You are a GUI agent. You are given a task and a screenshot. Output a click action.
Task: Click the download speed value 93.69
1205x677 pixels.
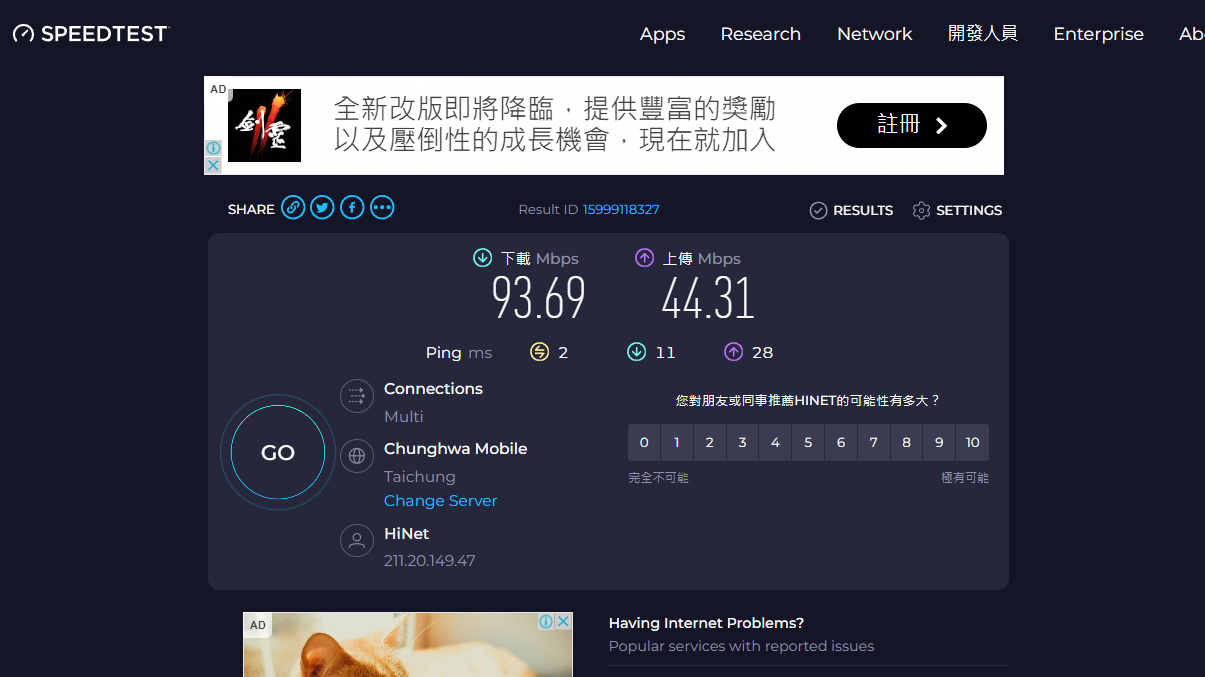[x=539, y=298]
